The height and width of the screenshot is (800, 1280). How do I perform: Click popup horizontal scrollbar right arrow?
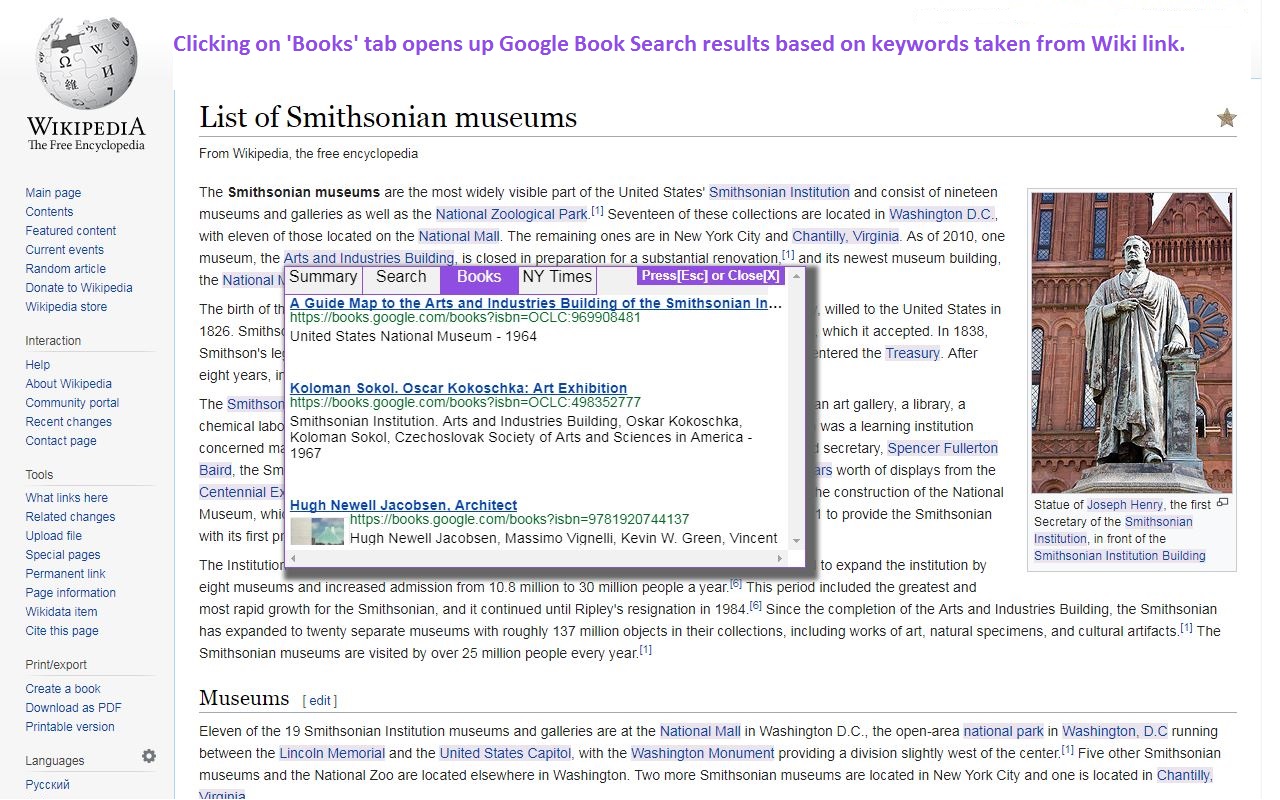[780, 558]
